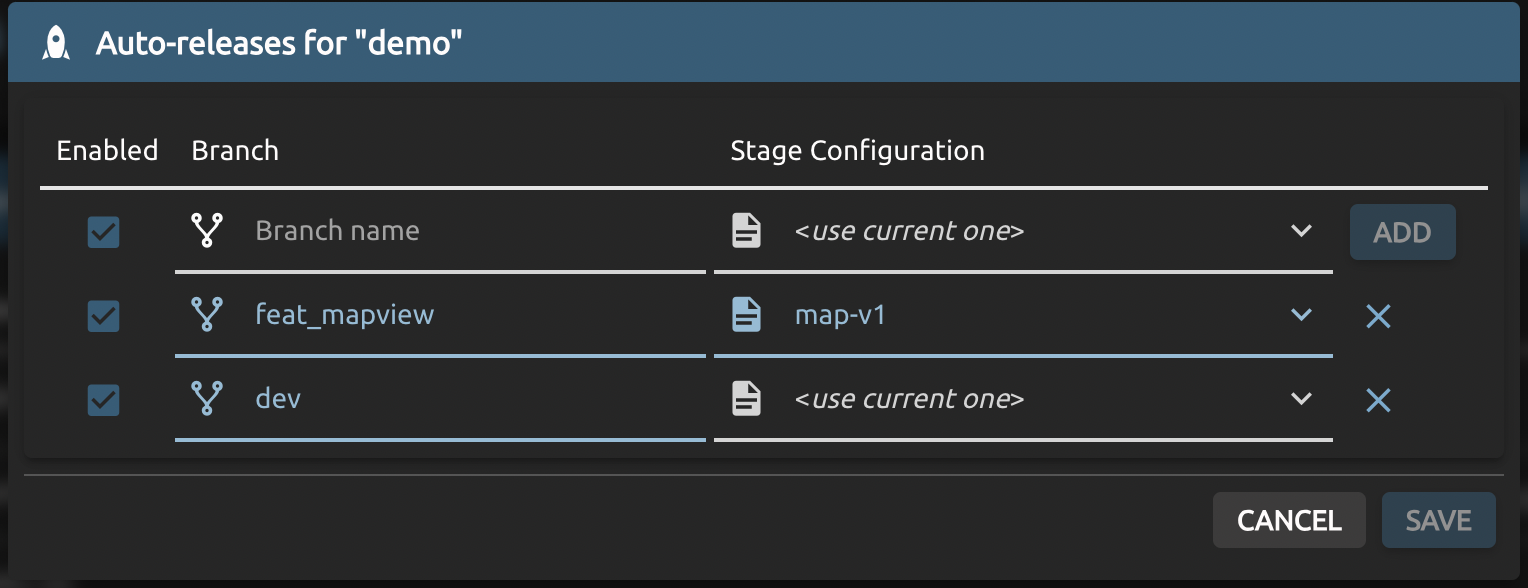Focus the Branch name input field
This screenshot has height=588, width=1528.
(x=470, y=231)
